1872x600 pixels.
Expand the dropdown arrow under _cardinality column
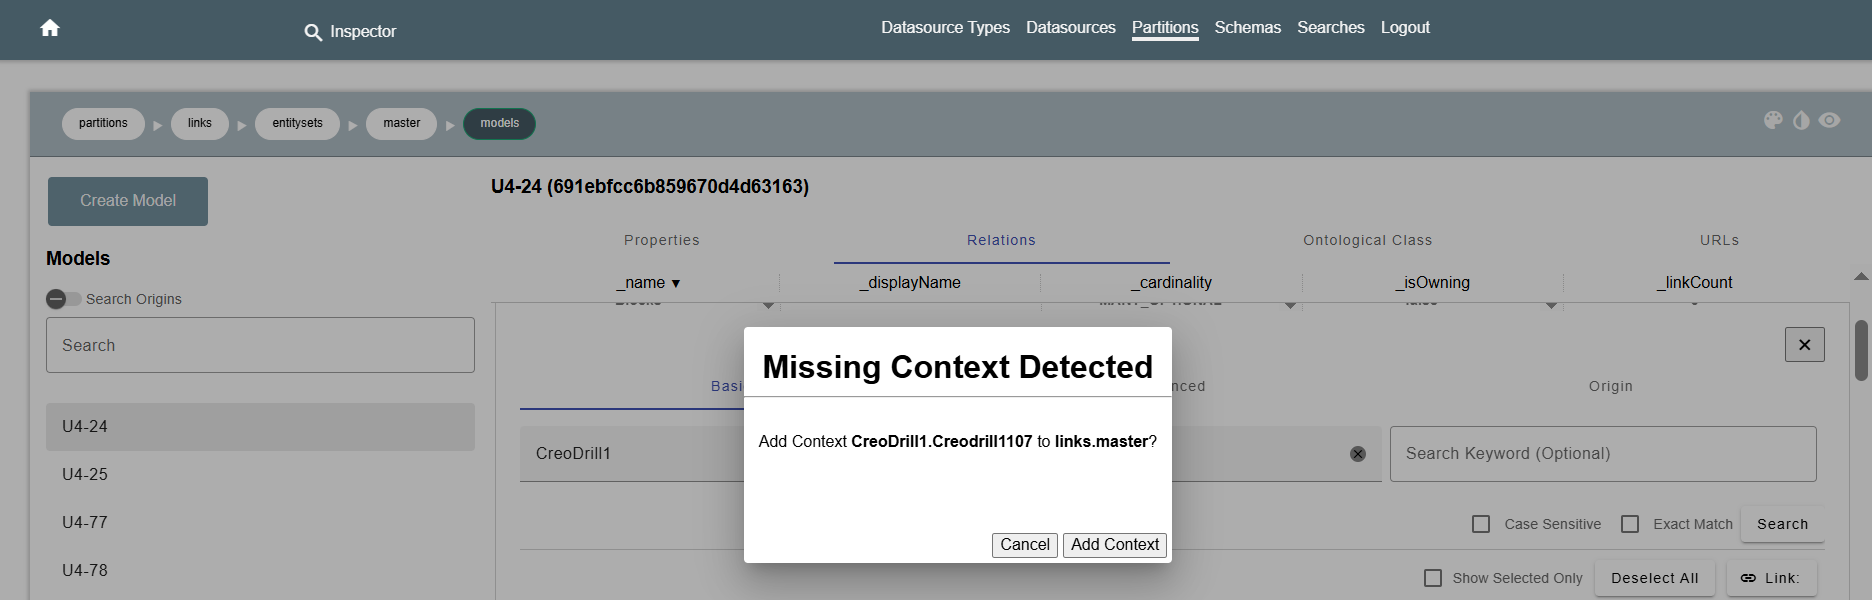(1290, 305)
